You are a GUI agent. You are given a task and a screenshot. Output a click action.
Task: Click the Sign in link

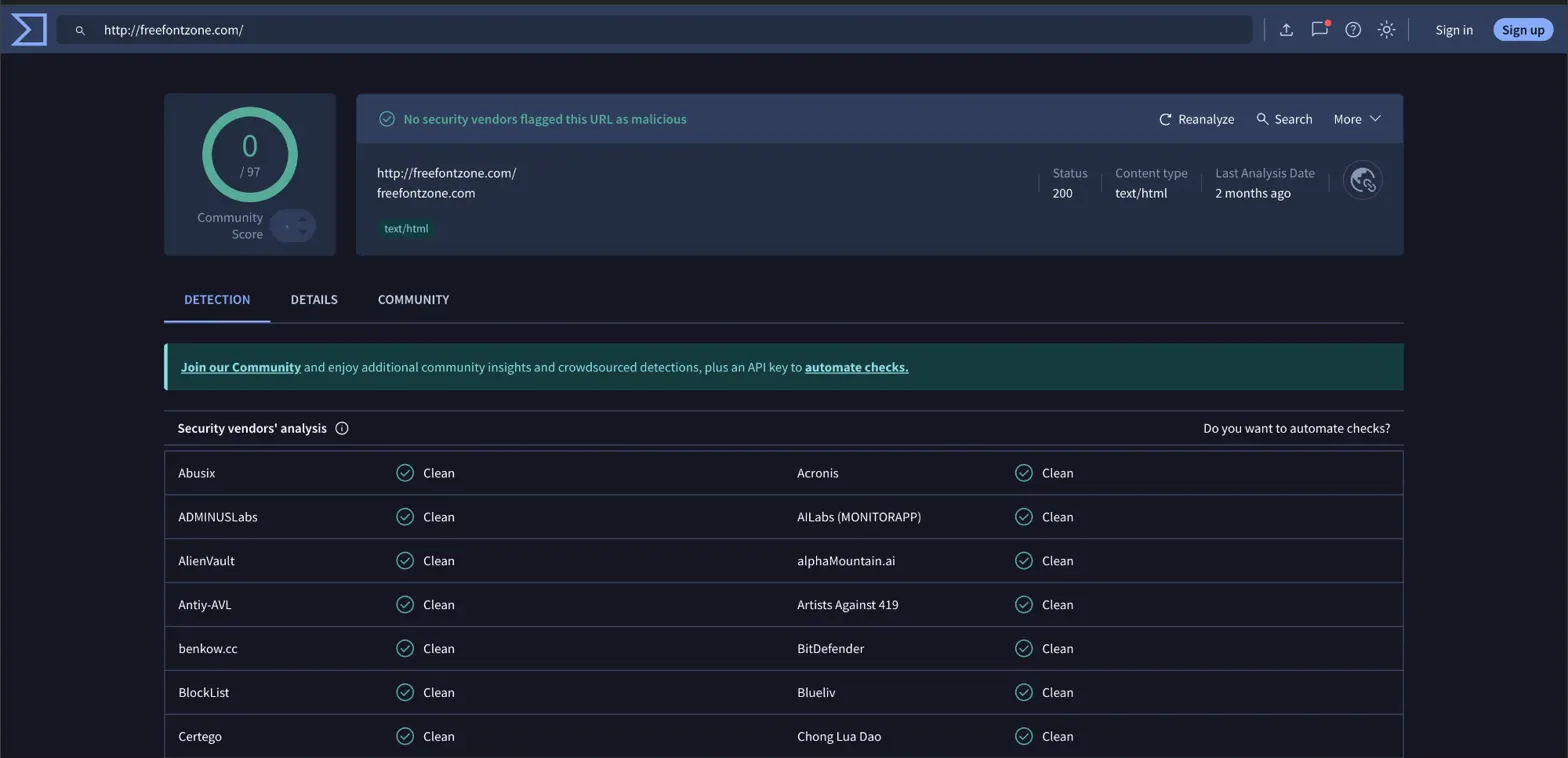[x=1453, y=30]
